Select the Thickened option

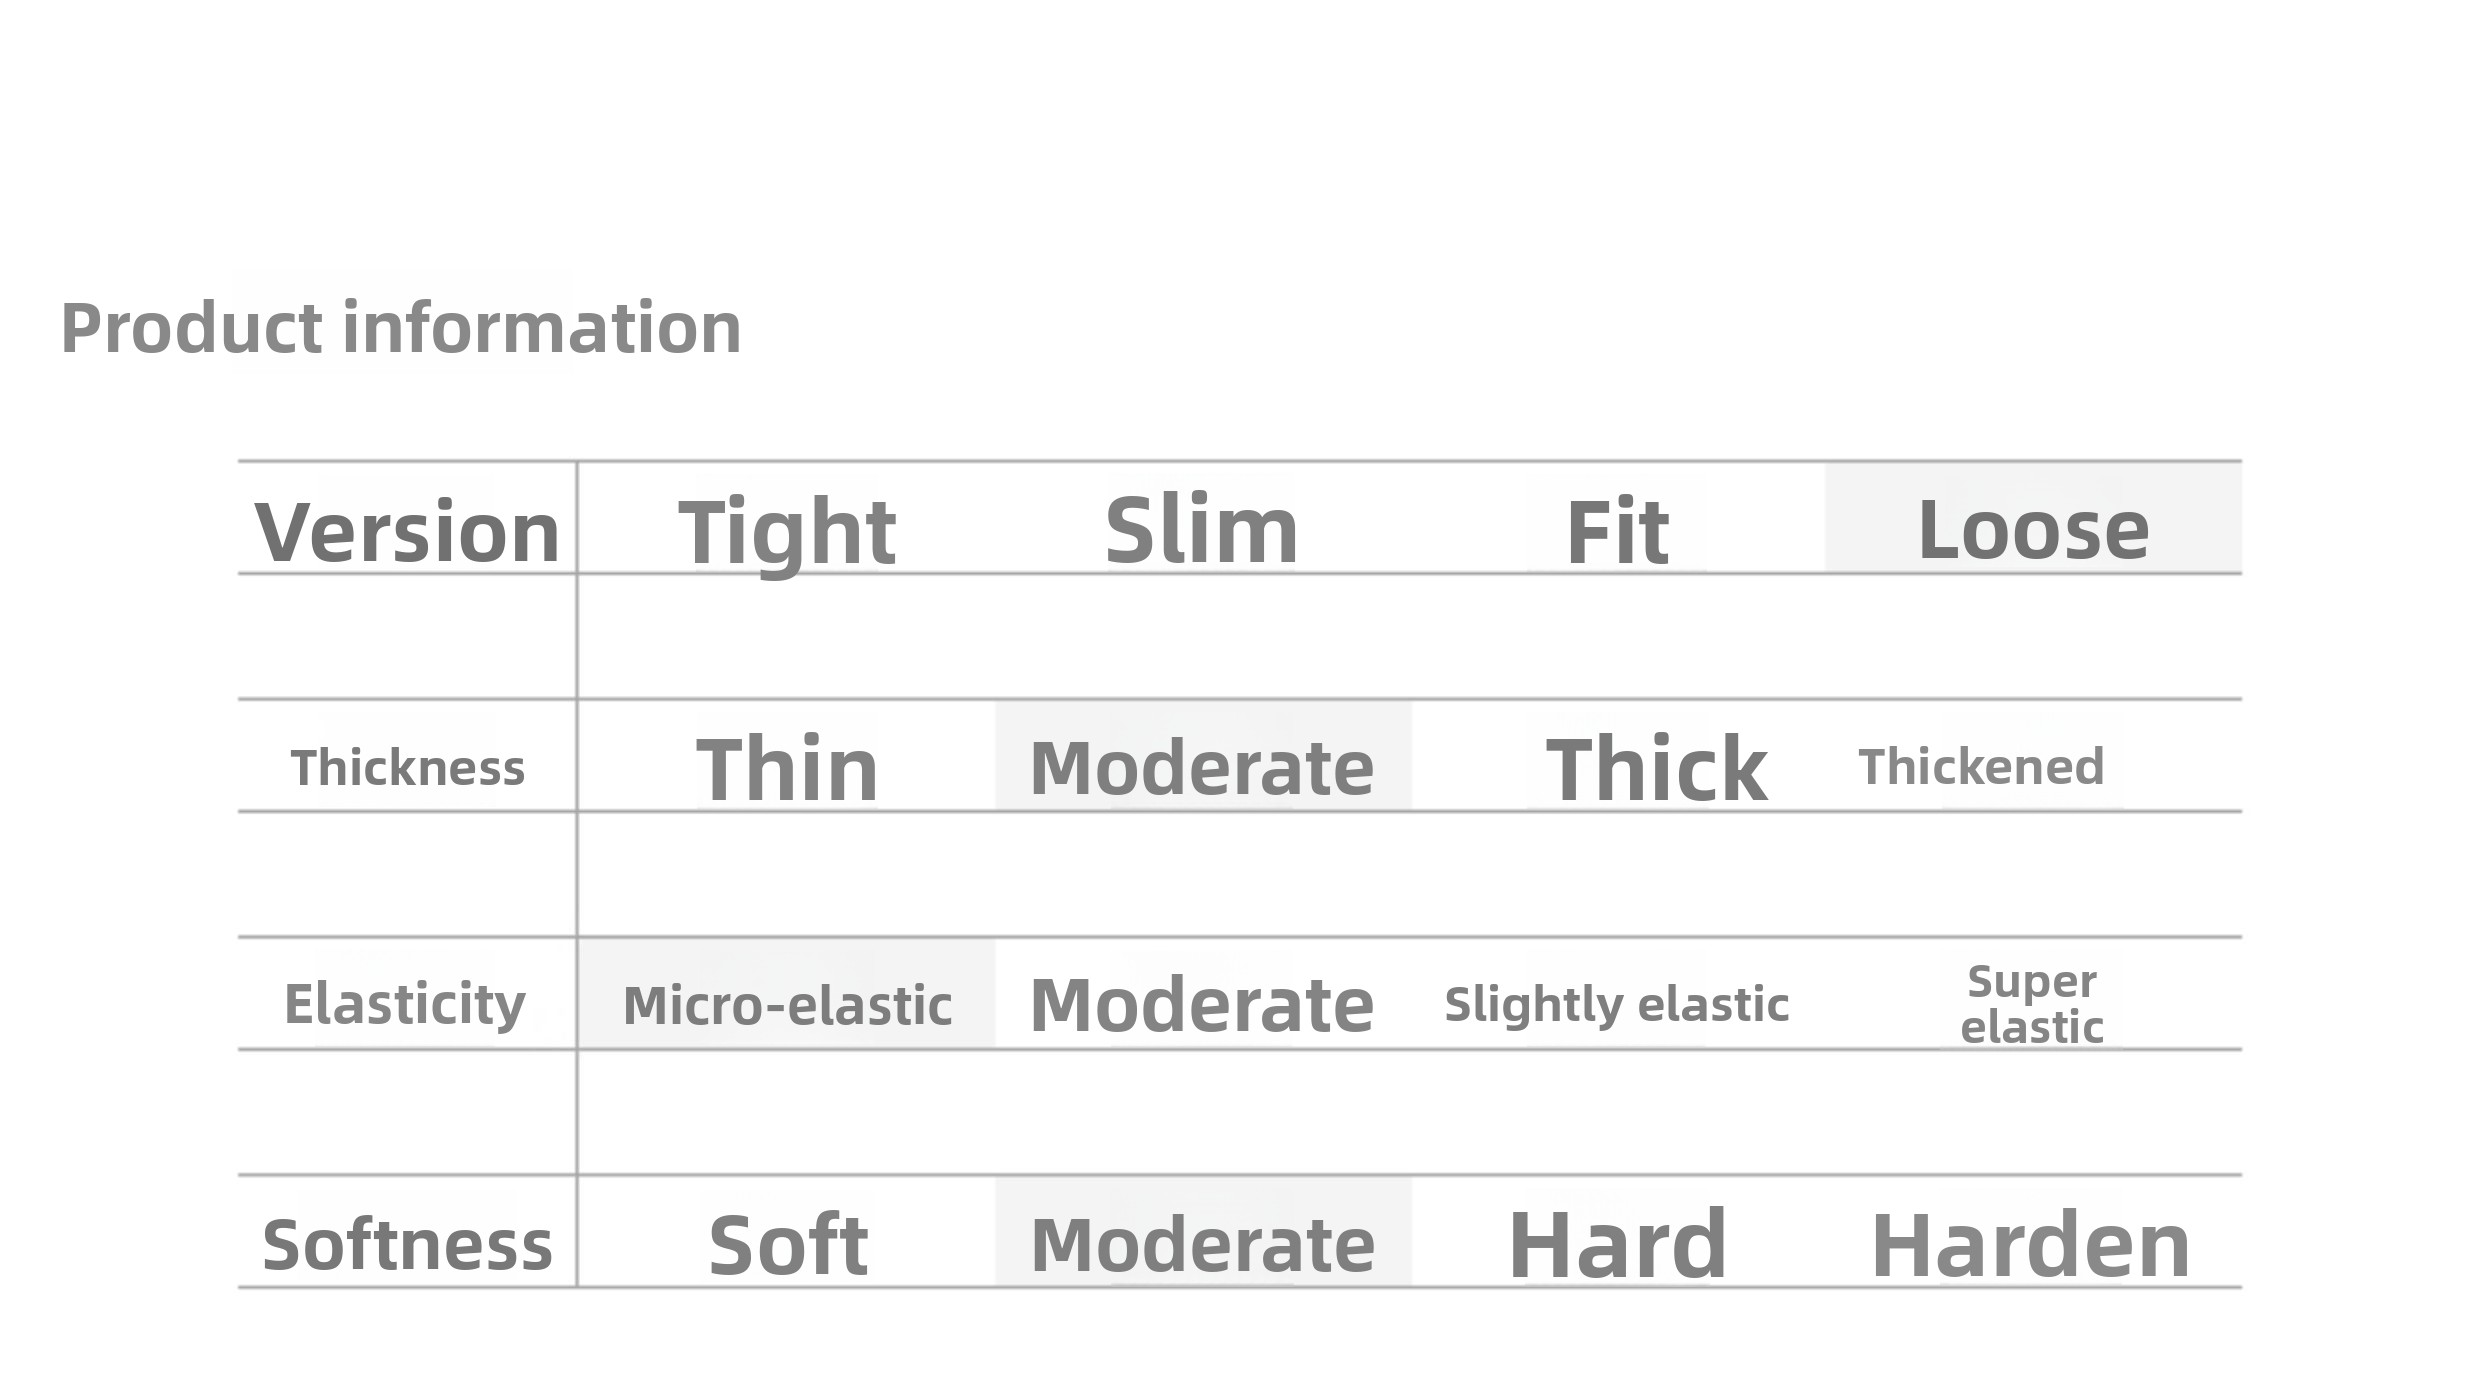pyautogui.click(x=1981, y=767)
